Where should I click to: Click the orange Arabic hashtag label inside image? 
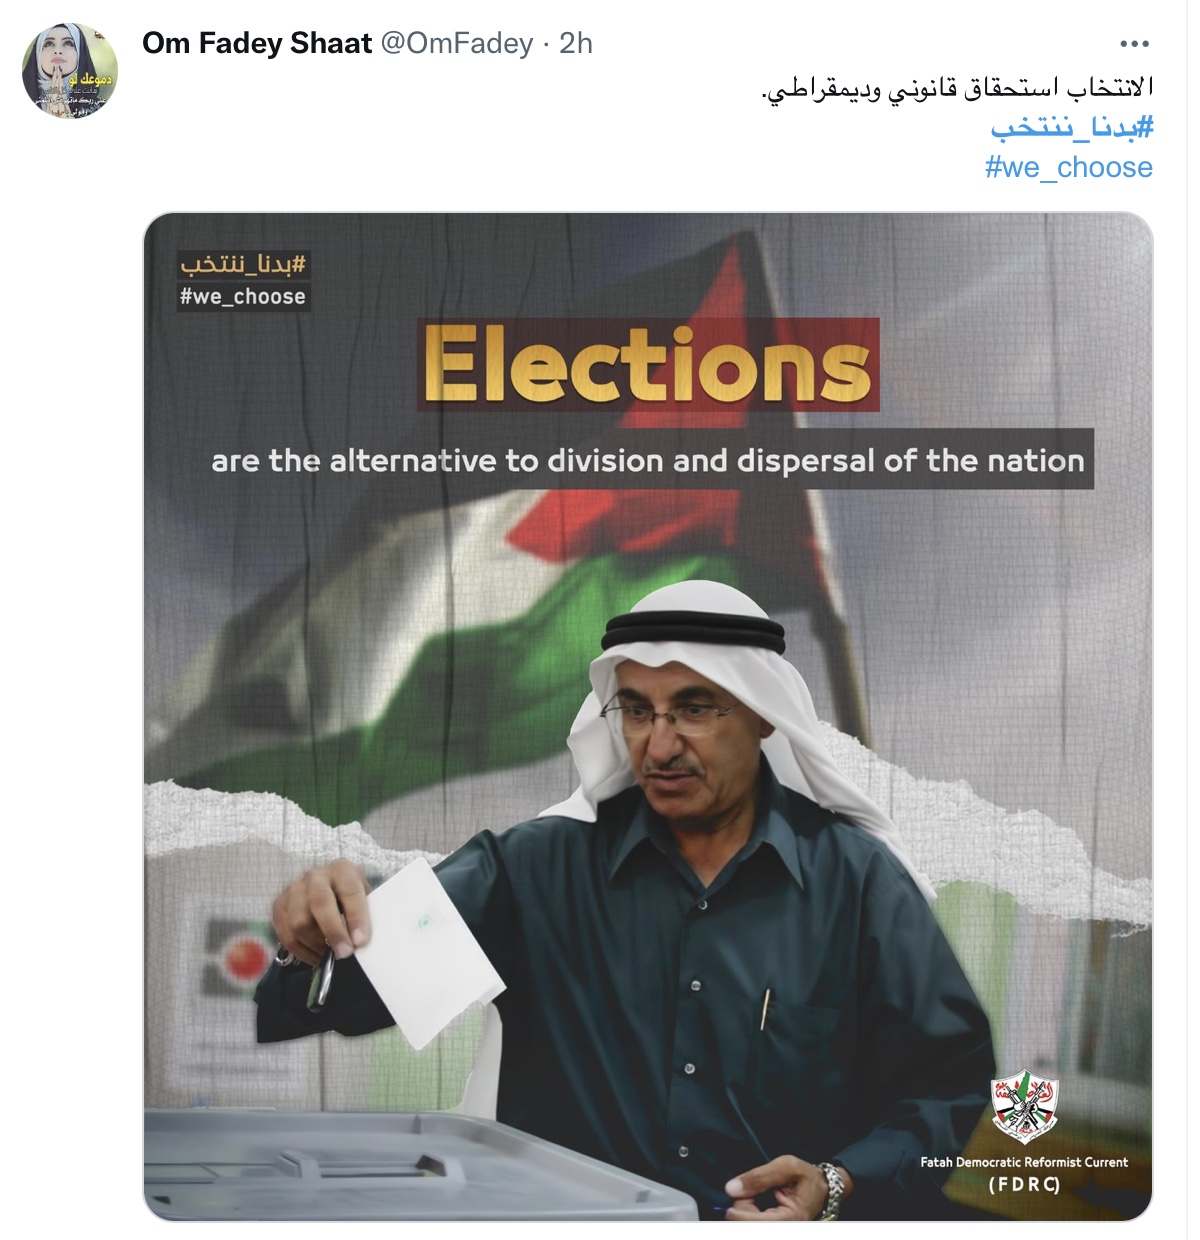(243, 264)
